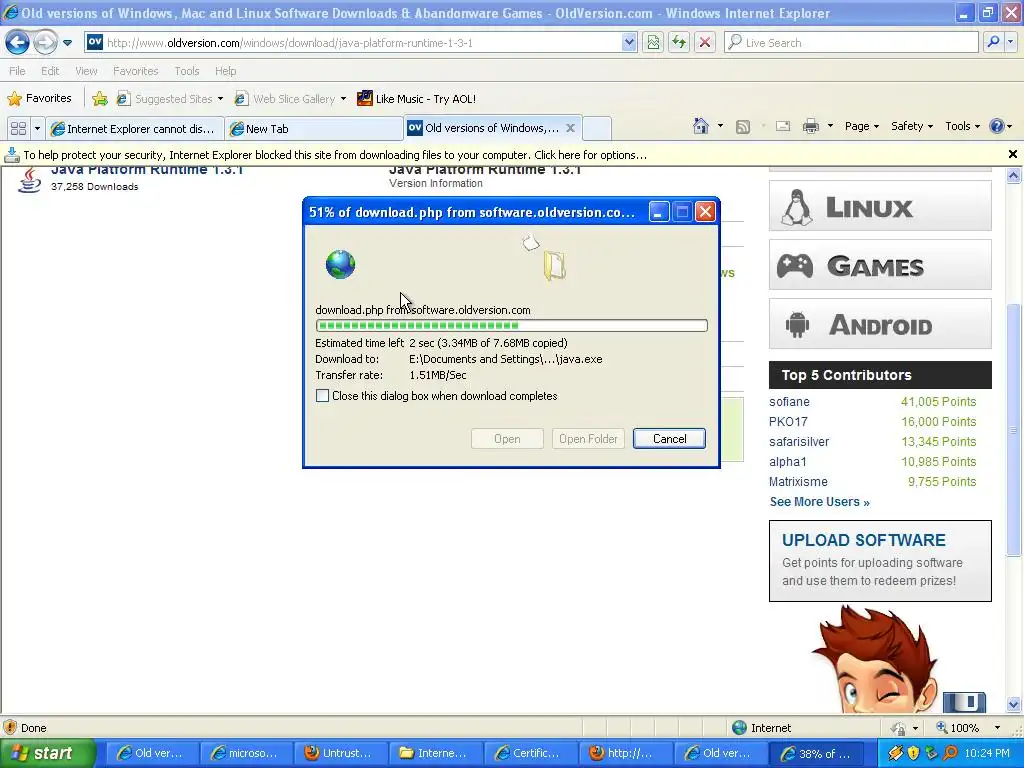Open the File menu
This screenshot has width=1024, height=768.
[x=18, y=71]
